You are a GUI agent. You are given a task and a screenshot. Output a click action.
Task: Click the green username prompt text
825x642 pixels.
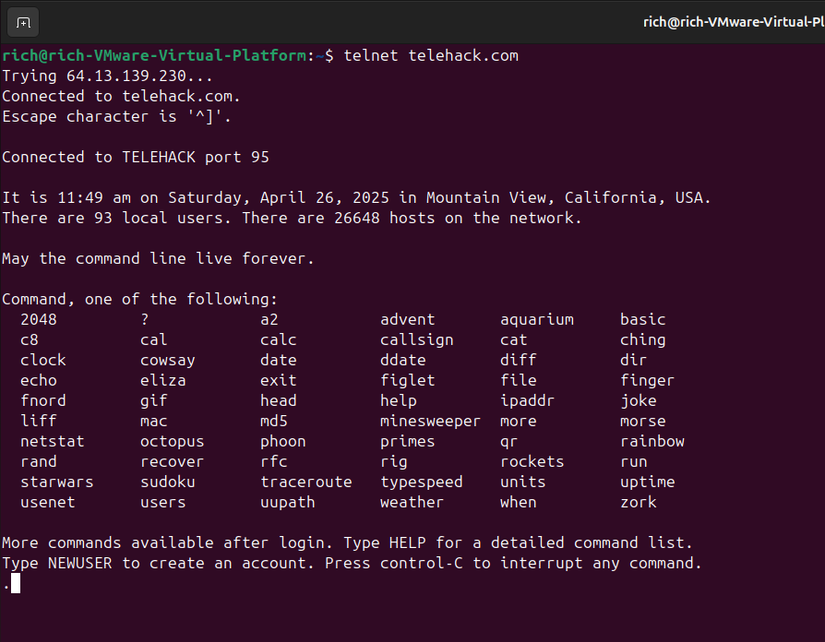154,55
